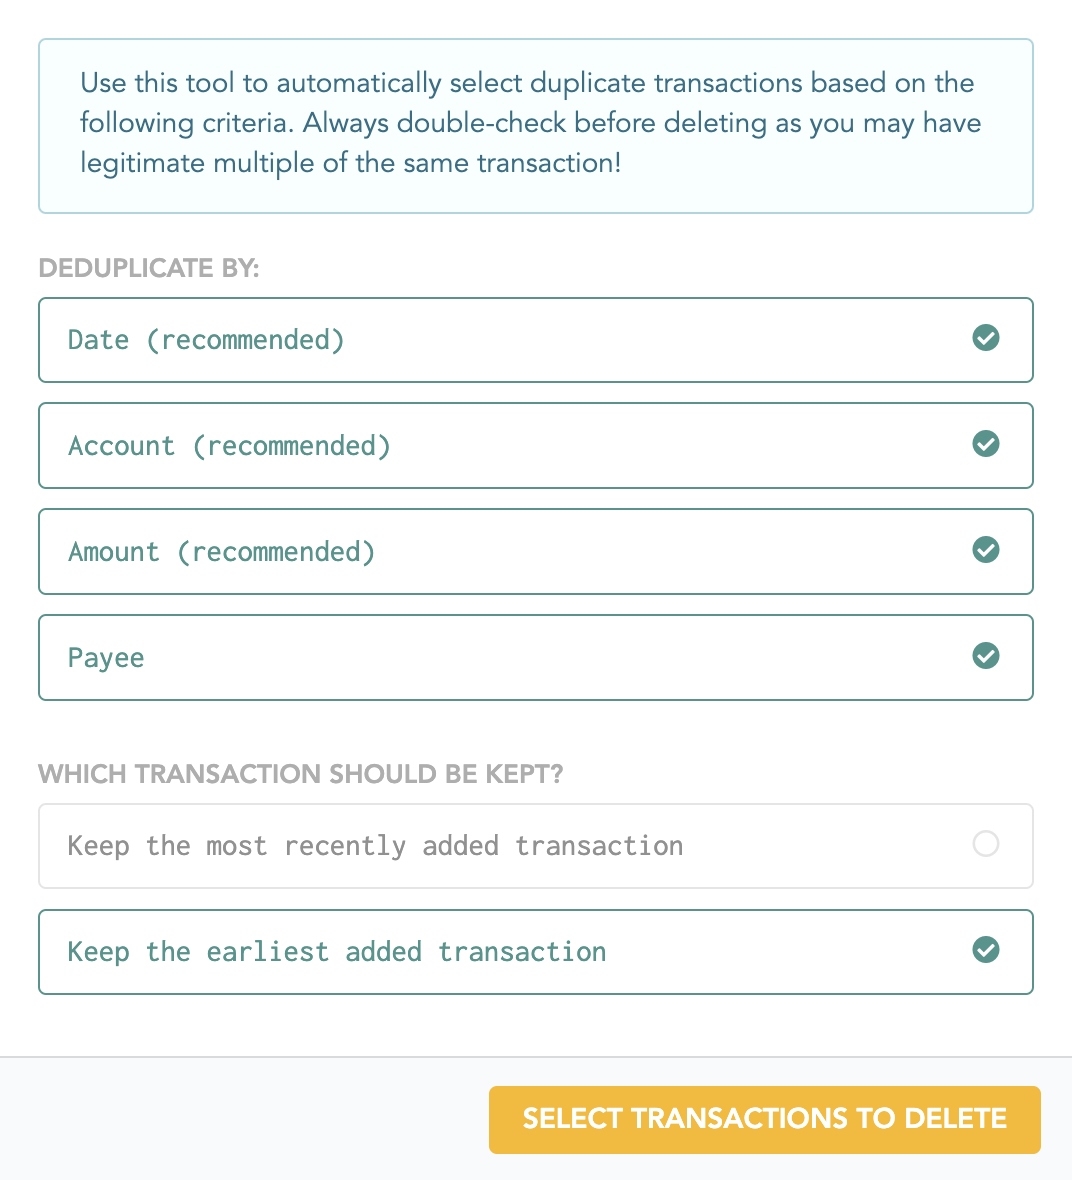
Task: Choose Keep the earliest added transaction text
Action: coord(337,953)
